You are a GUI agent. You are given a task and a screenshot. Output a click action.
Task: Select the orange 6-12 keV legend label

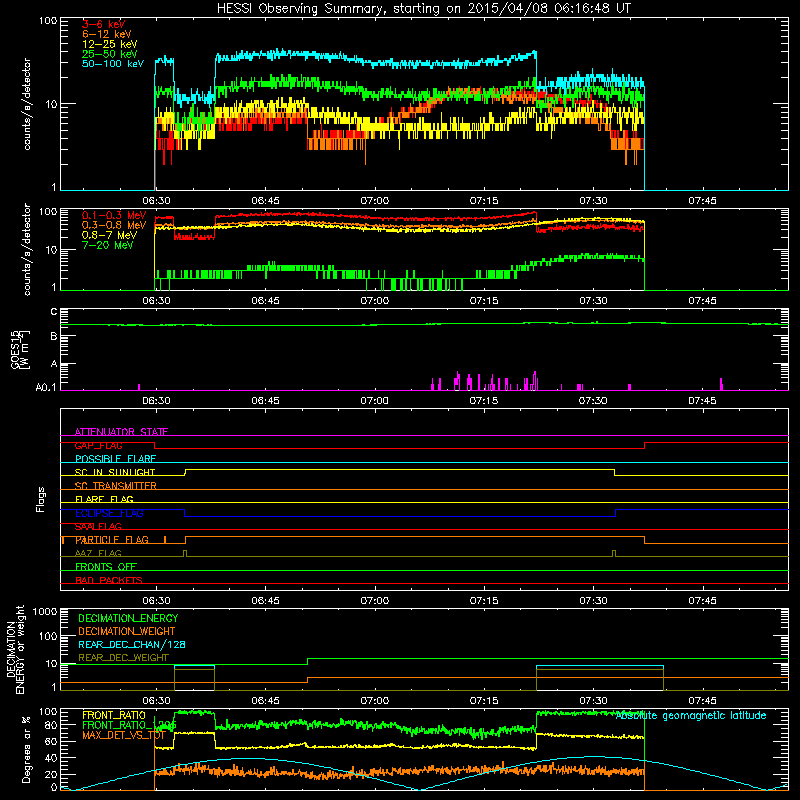106,34
